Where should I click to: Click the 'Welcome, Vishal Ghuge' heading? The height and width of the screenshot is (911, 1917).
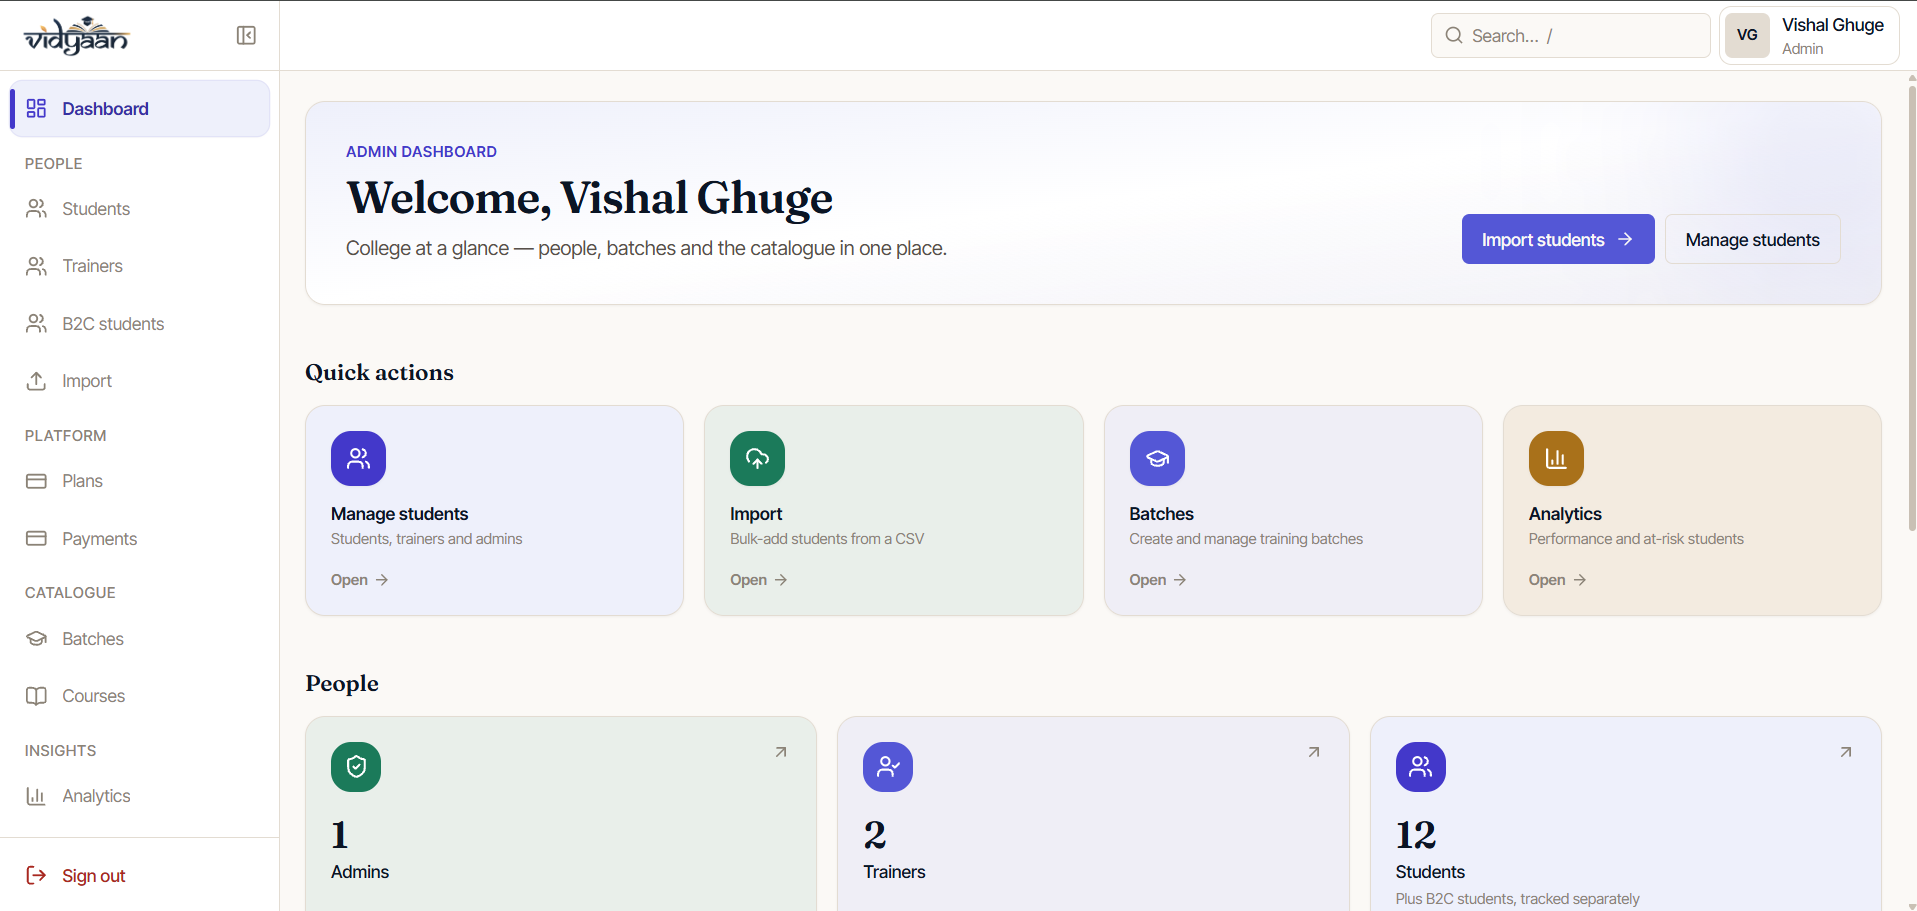tap(589, 198)
